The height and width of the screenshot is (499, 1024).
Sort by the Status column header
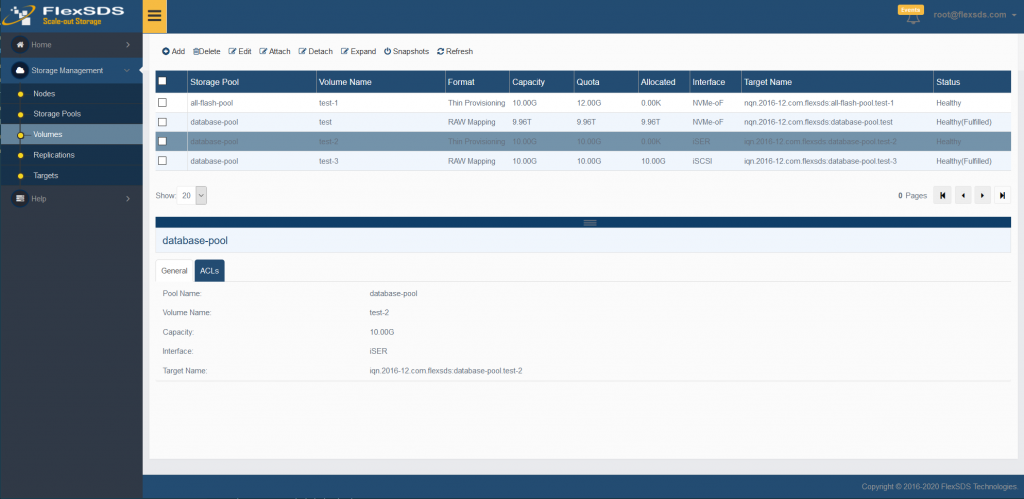pyautogui.click(x=972, y=82)
